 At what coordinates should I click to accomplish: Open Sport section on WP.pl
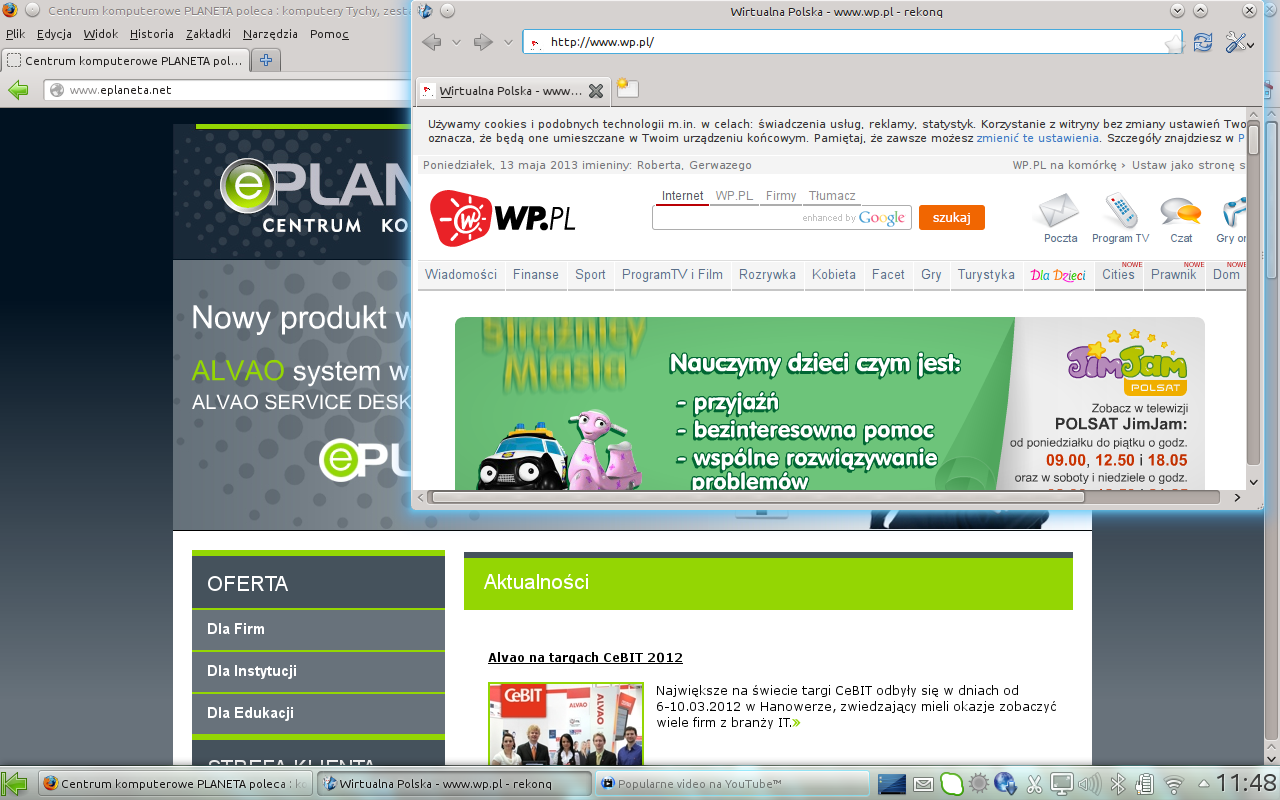590,275
